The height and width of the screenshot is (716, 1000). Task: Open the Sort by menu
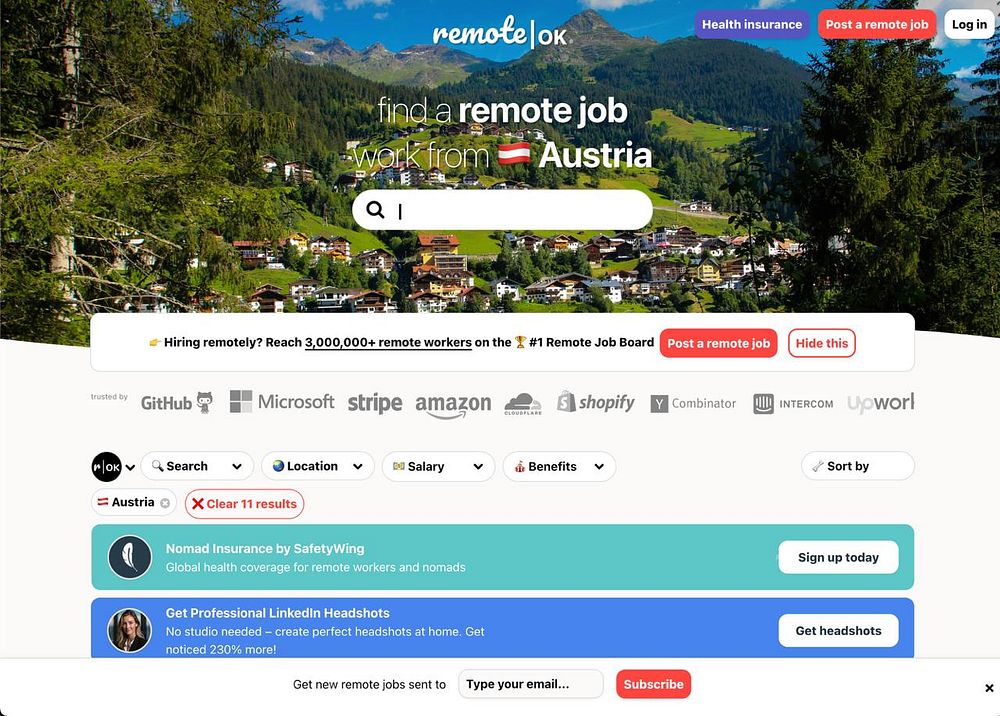(858, 466)
